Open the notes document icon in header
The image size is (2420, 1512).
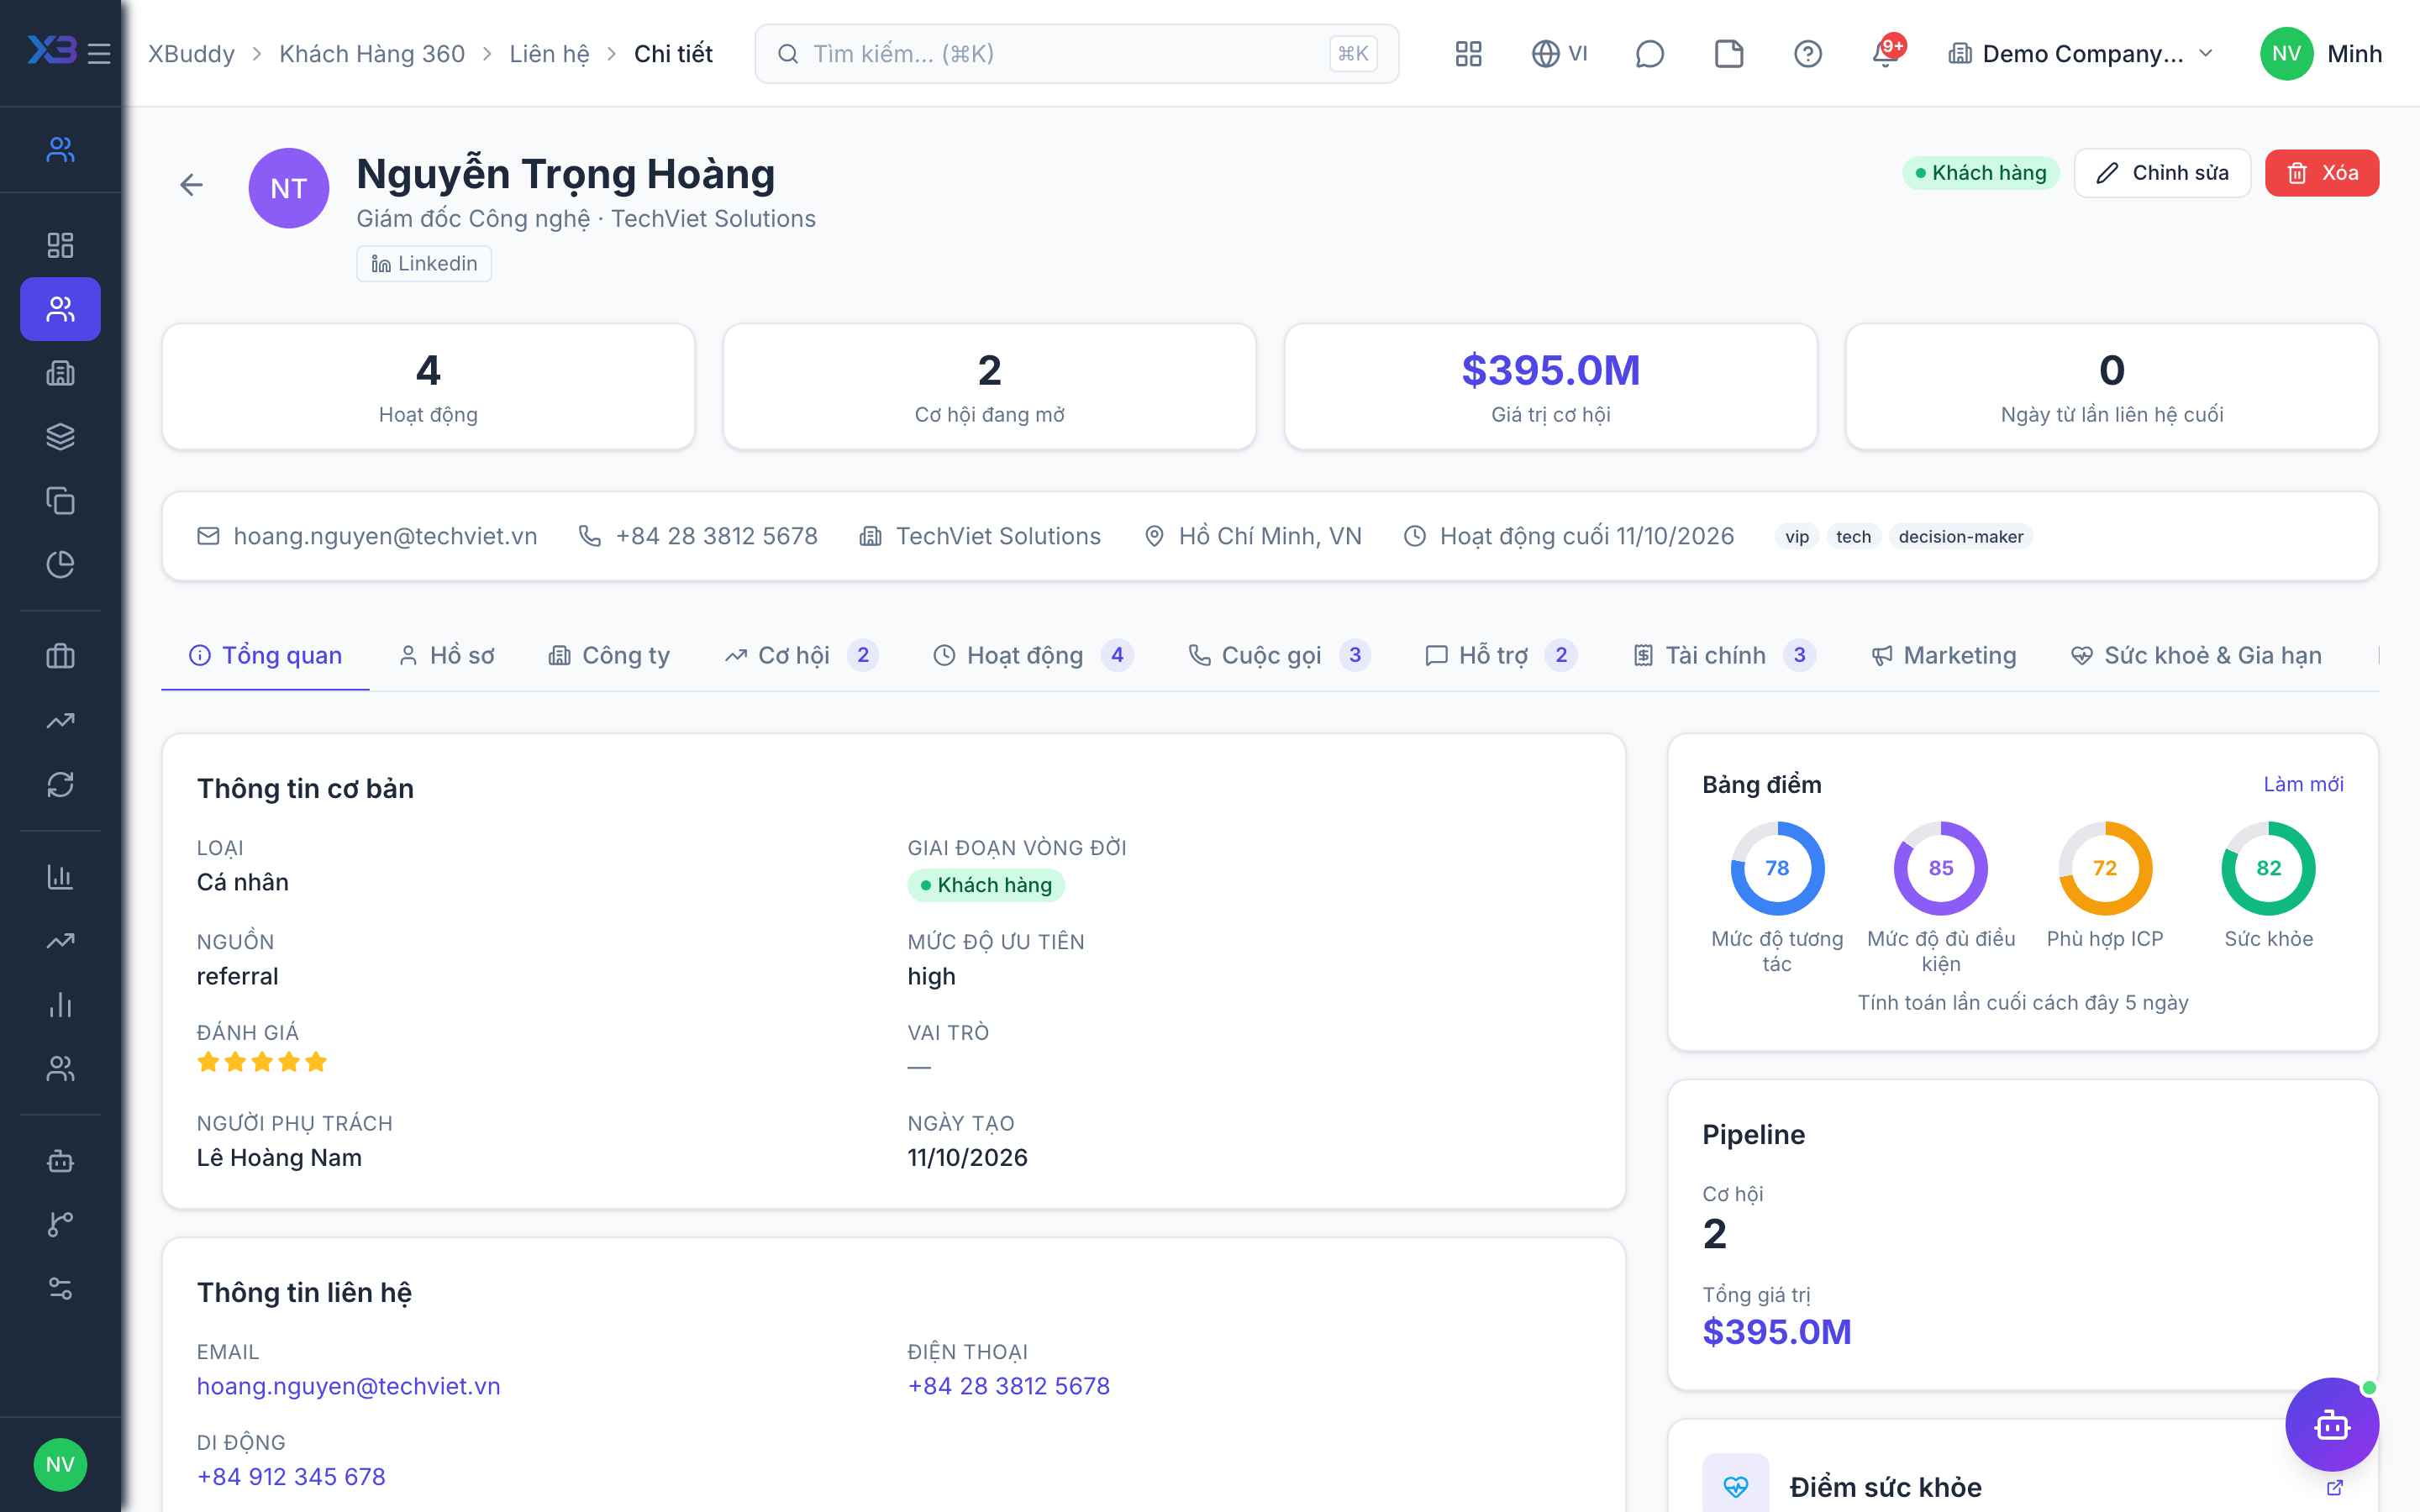[x=1729, y=53]
